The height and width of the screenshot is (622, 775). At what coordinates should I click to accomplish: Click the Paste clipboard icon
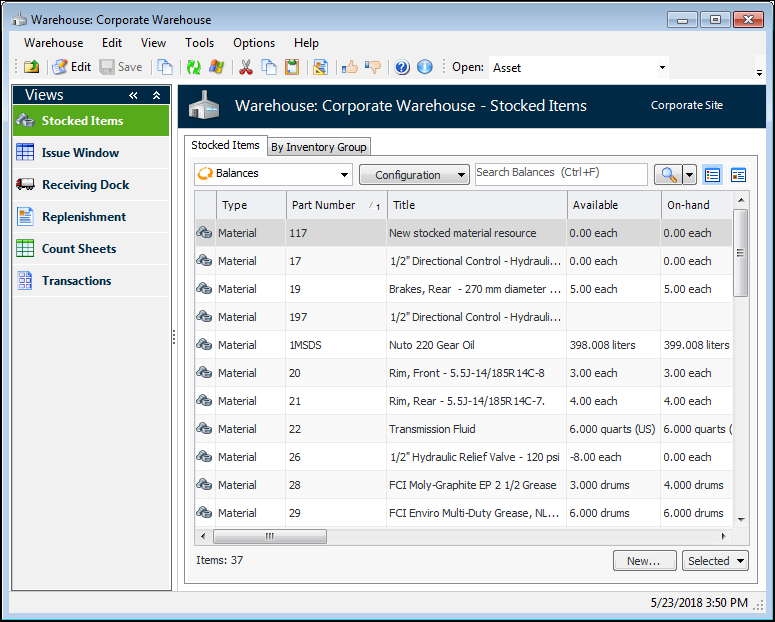coord(292,67)
